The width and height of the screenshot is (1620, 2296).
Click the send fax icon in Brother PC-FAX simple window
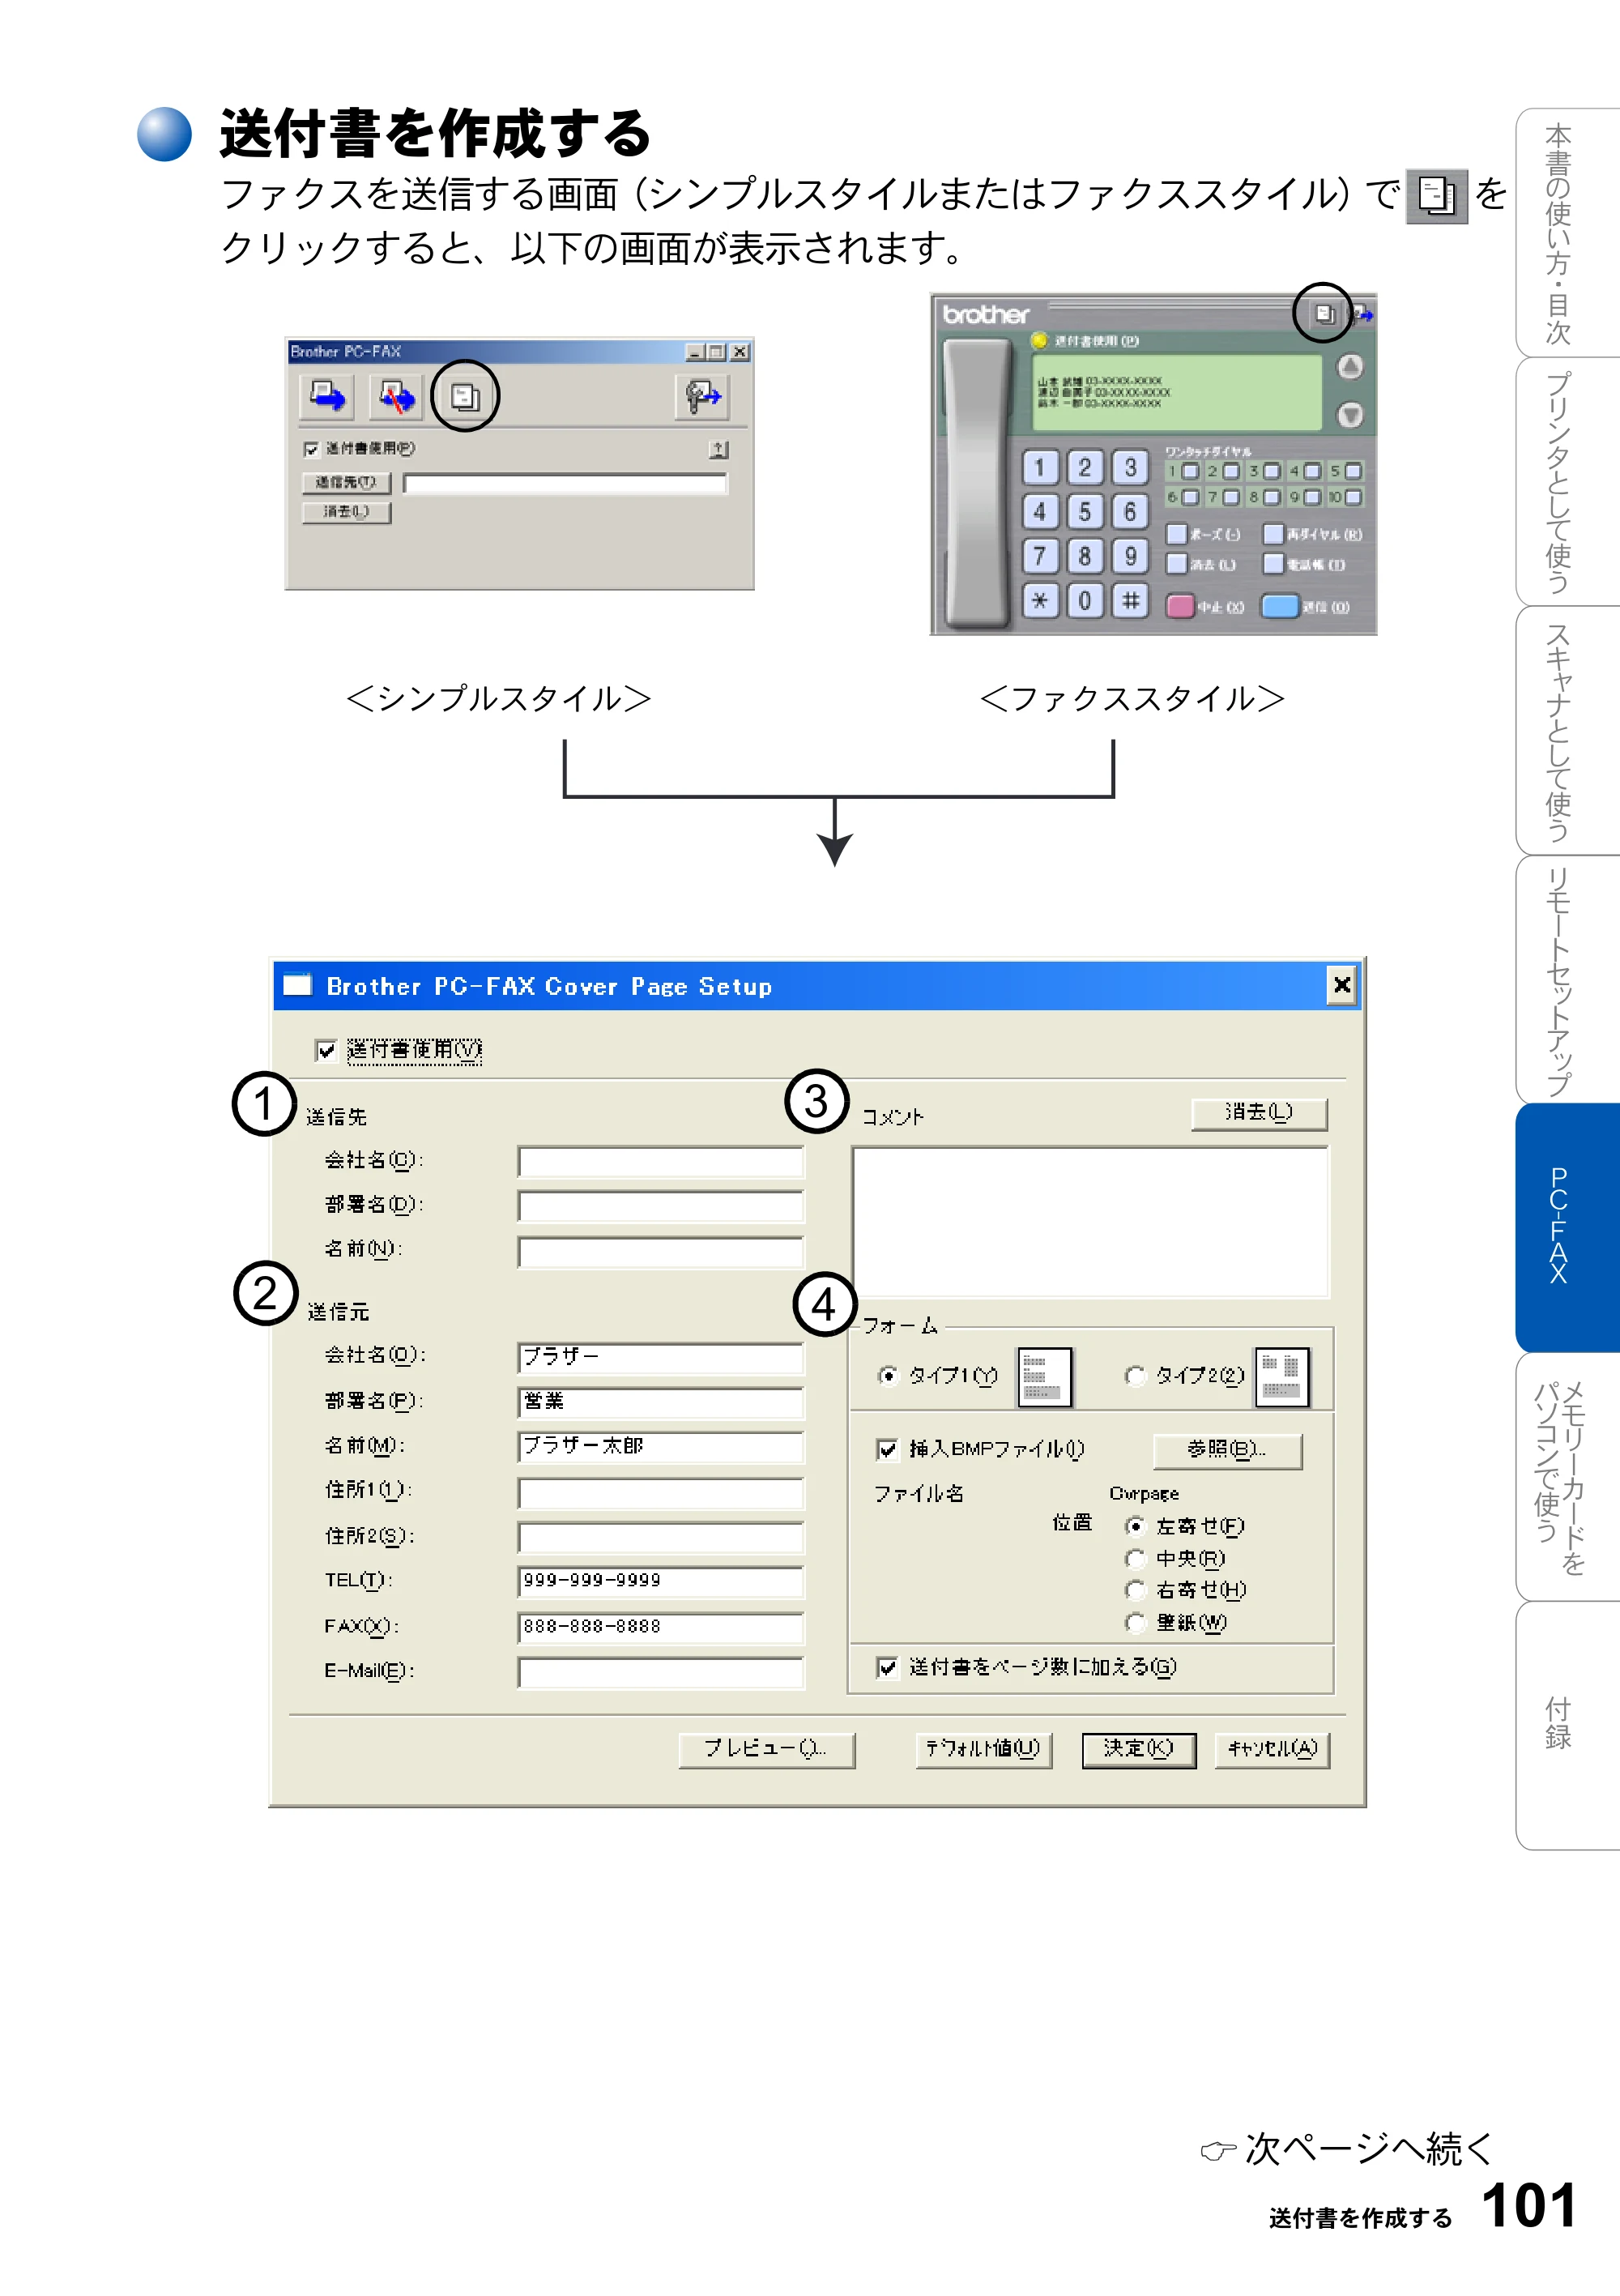coord(326,396)
